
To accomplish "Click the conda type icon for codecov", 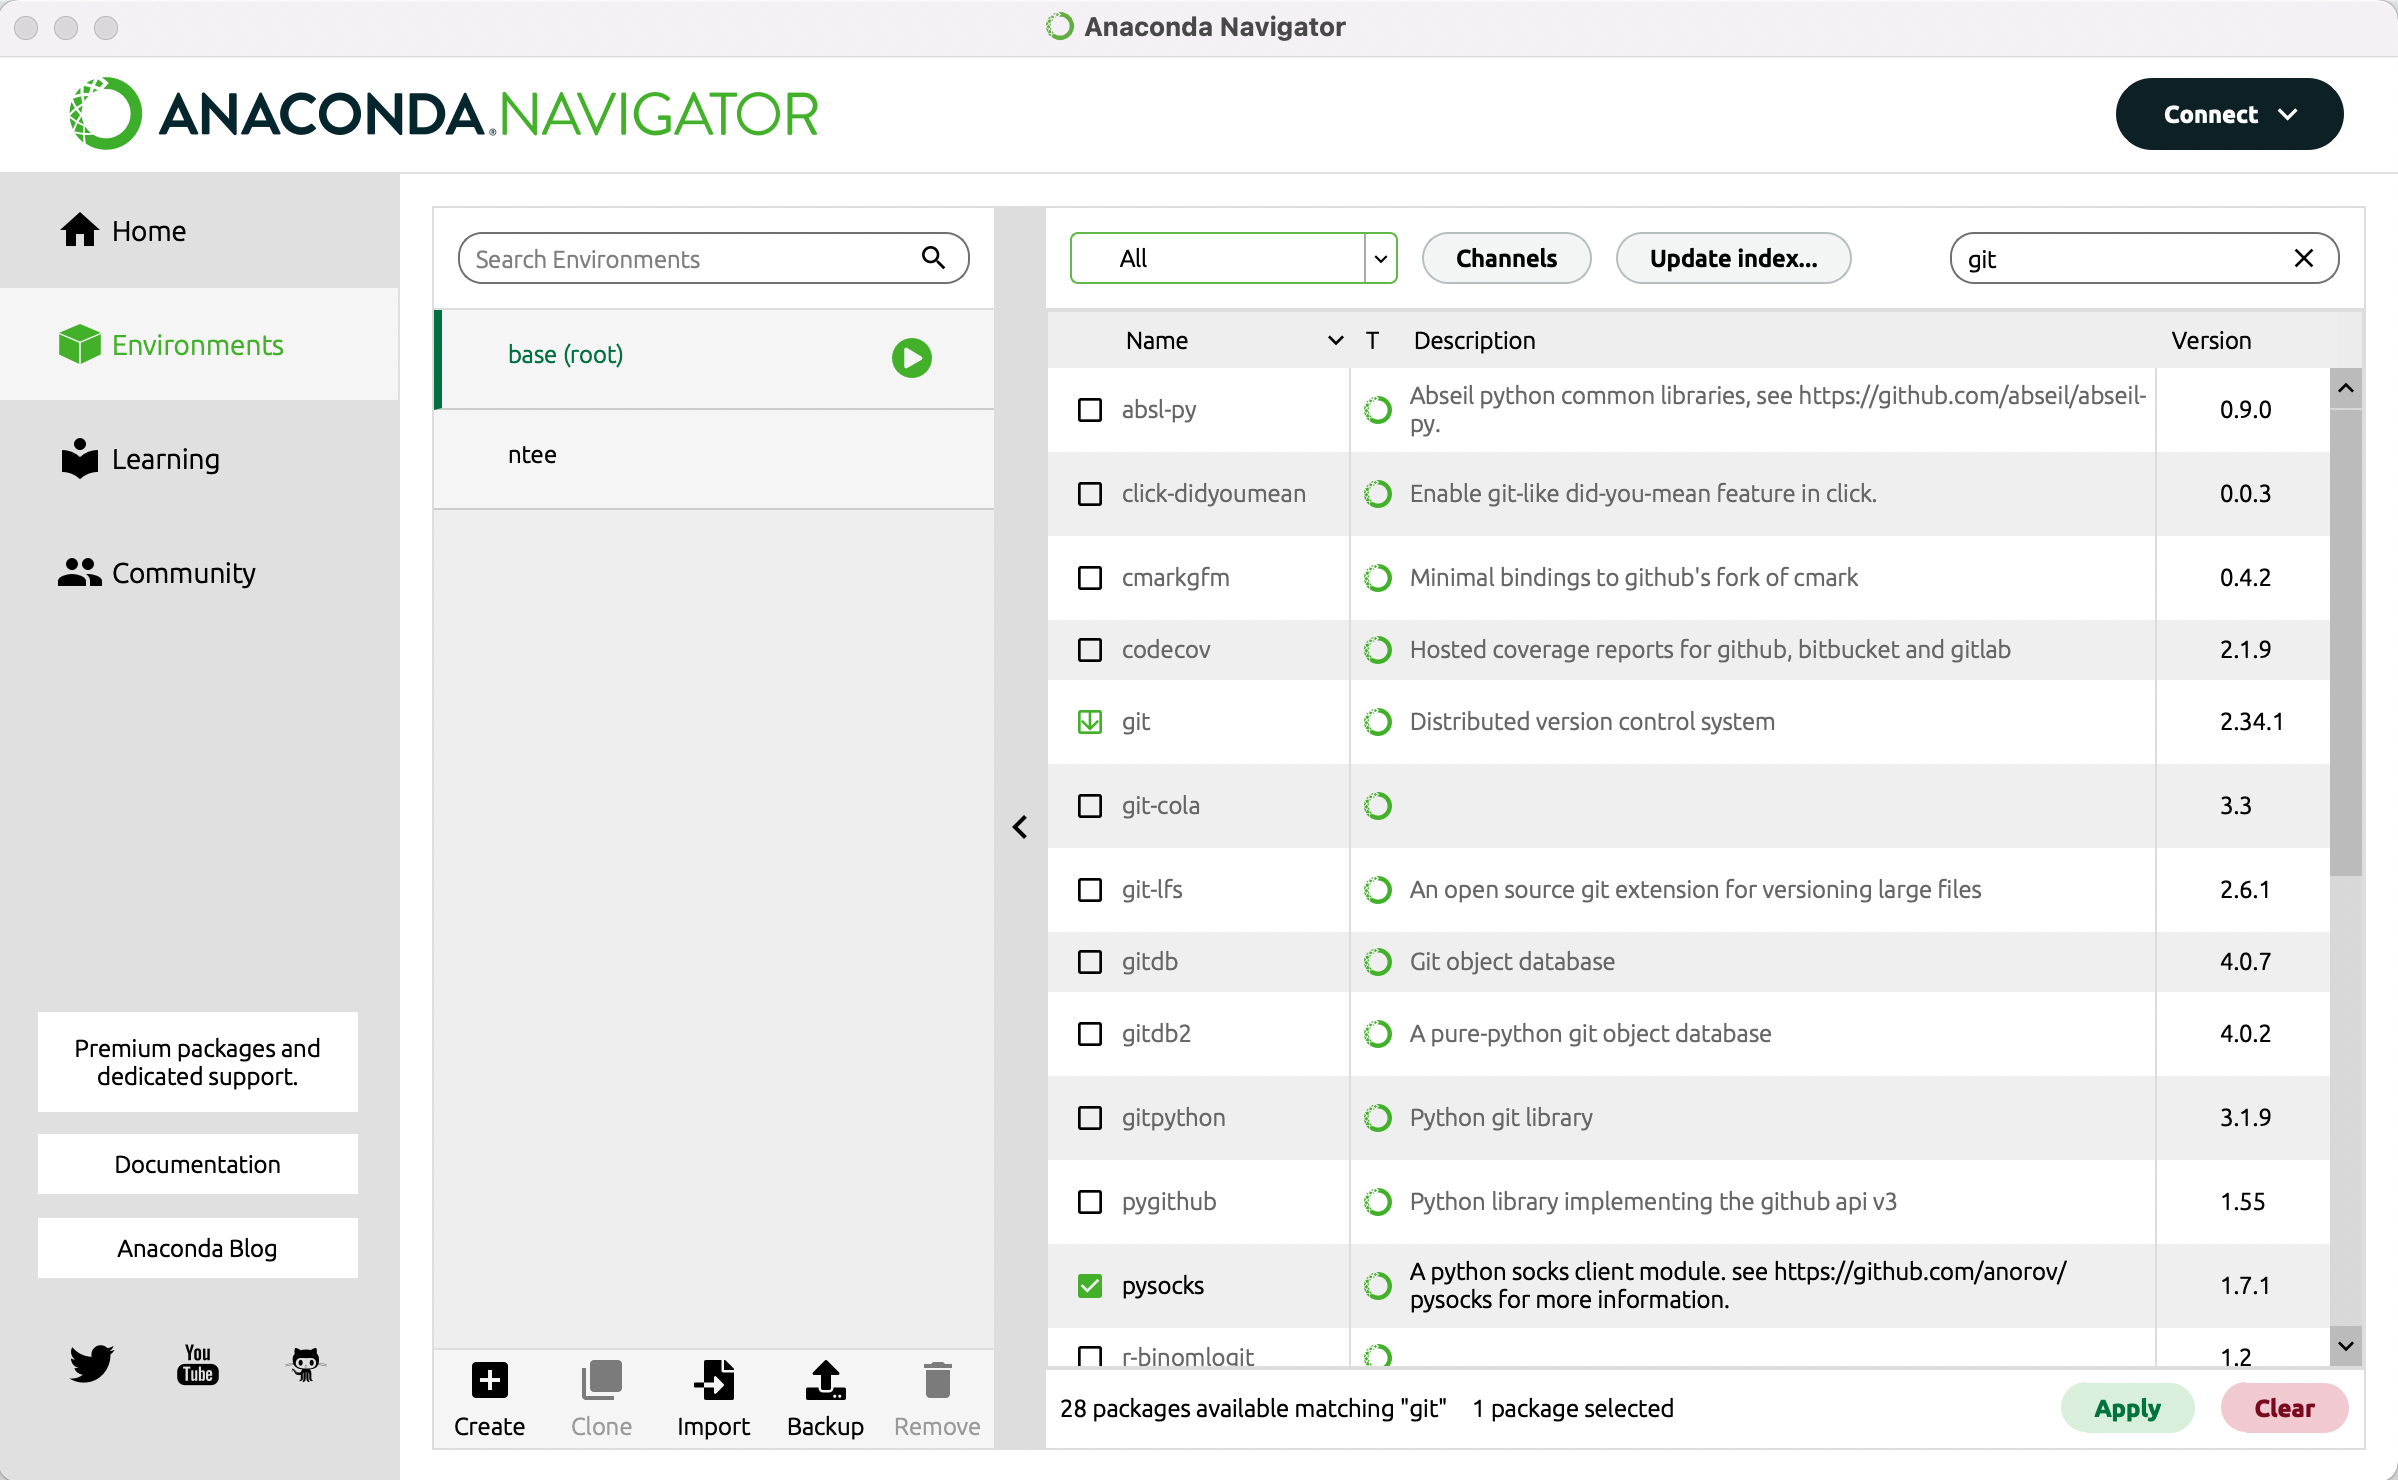I will [1378, 650].
